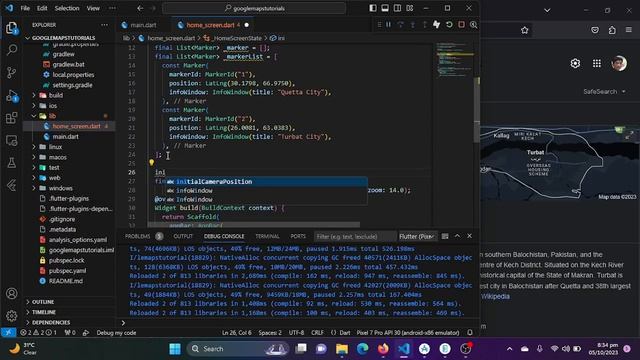Collapse the GOOGLEMAPSTUTORIALS root folder

click(x=63, y=38)
